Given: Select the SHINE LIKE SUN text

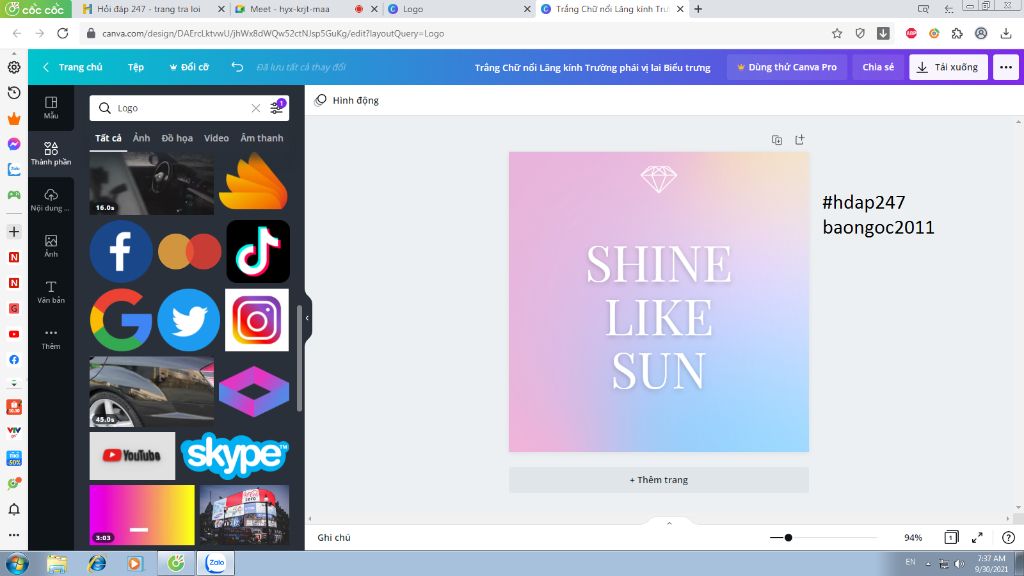Looking at the screenshot, I should [658, 317].
